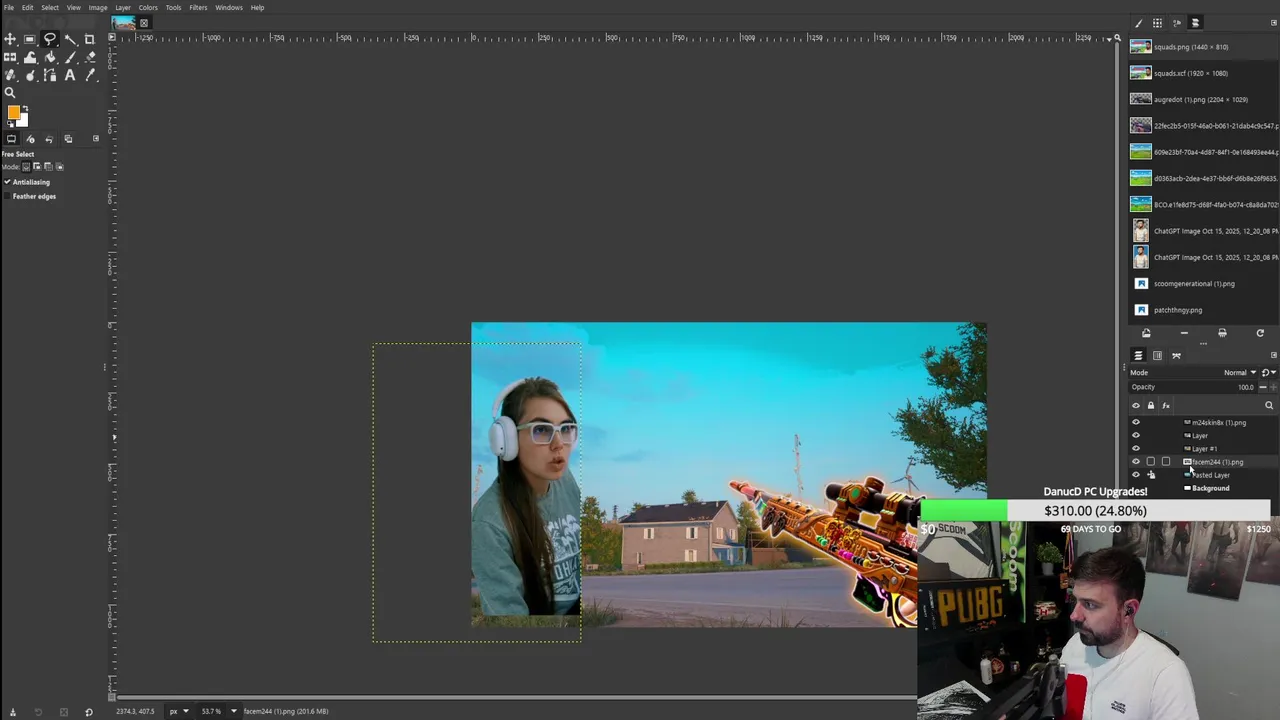Select the Unified Transform tool
The height and width of the screenshot is (720, 1280).
click(x=10, y=57)
